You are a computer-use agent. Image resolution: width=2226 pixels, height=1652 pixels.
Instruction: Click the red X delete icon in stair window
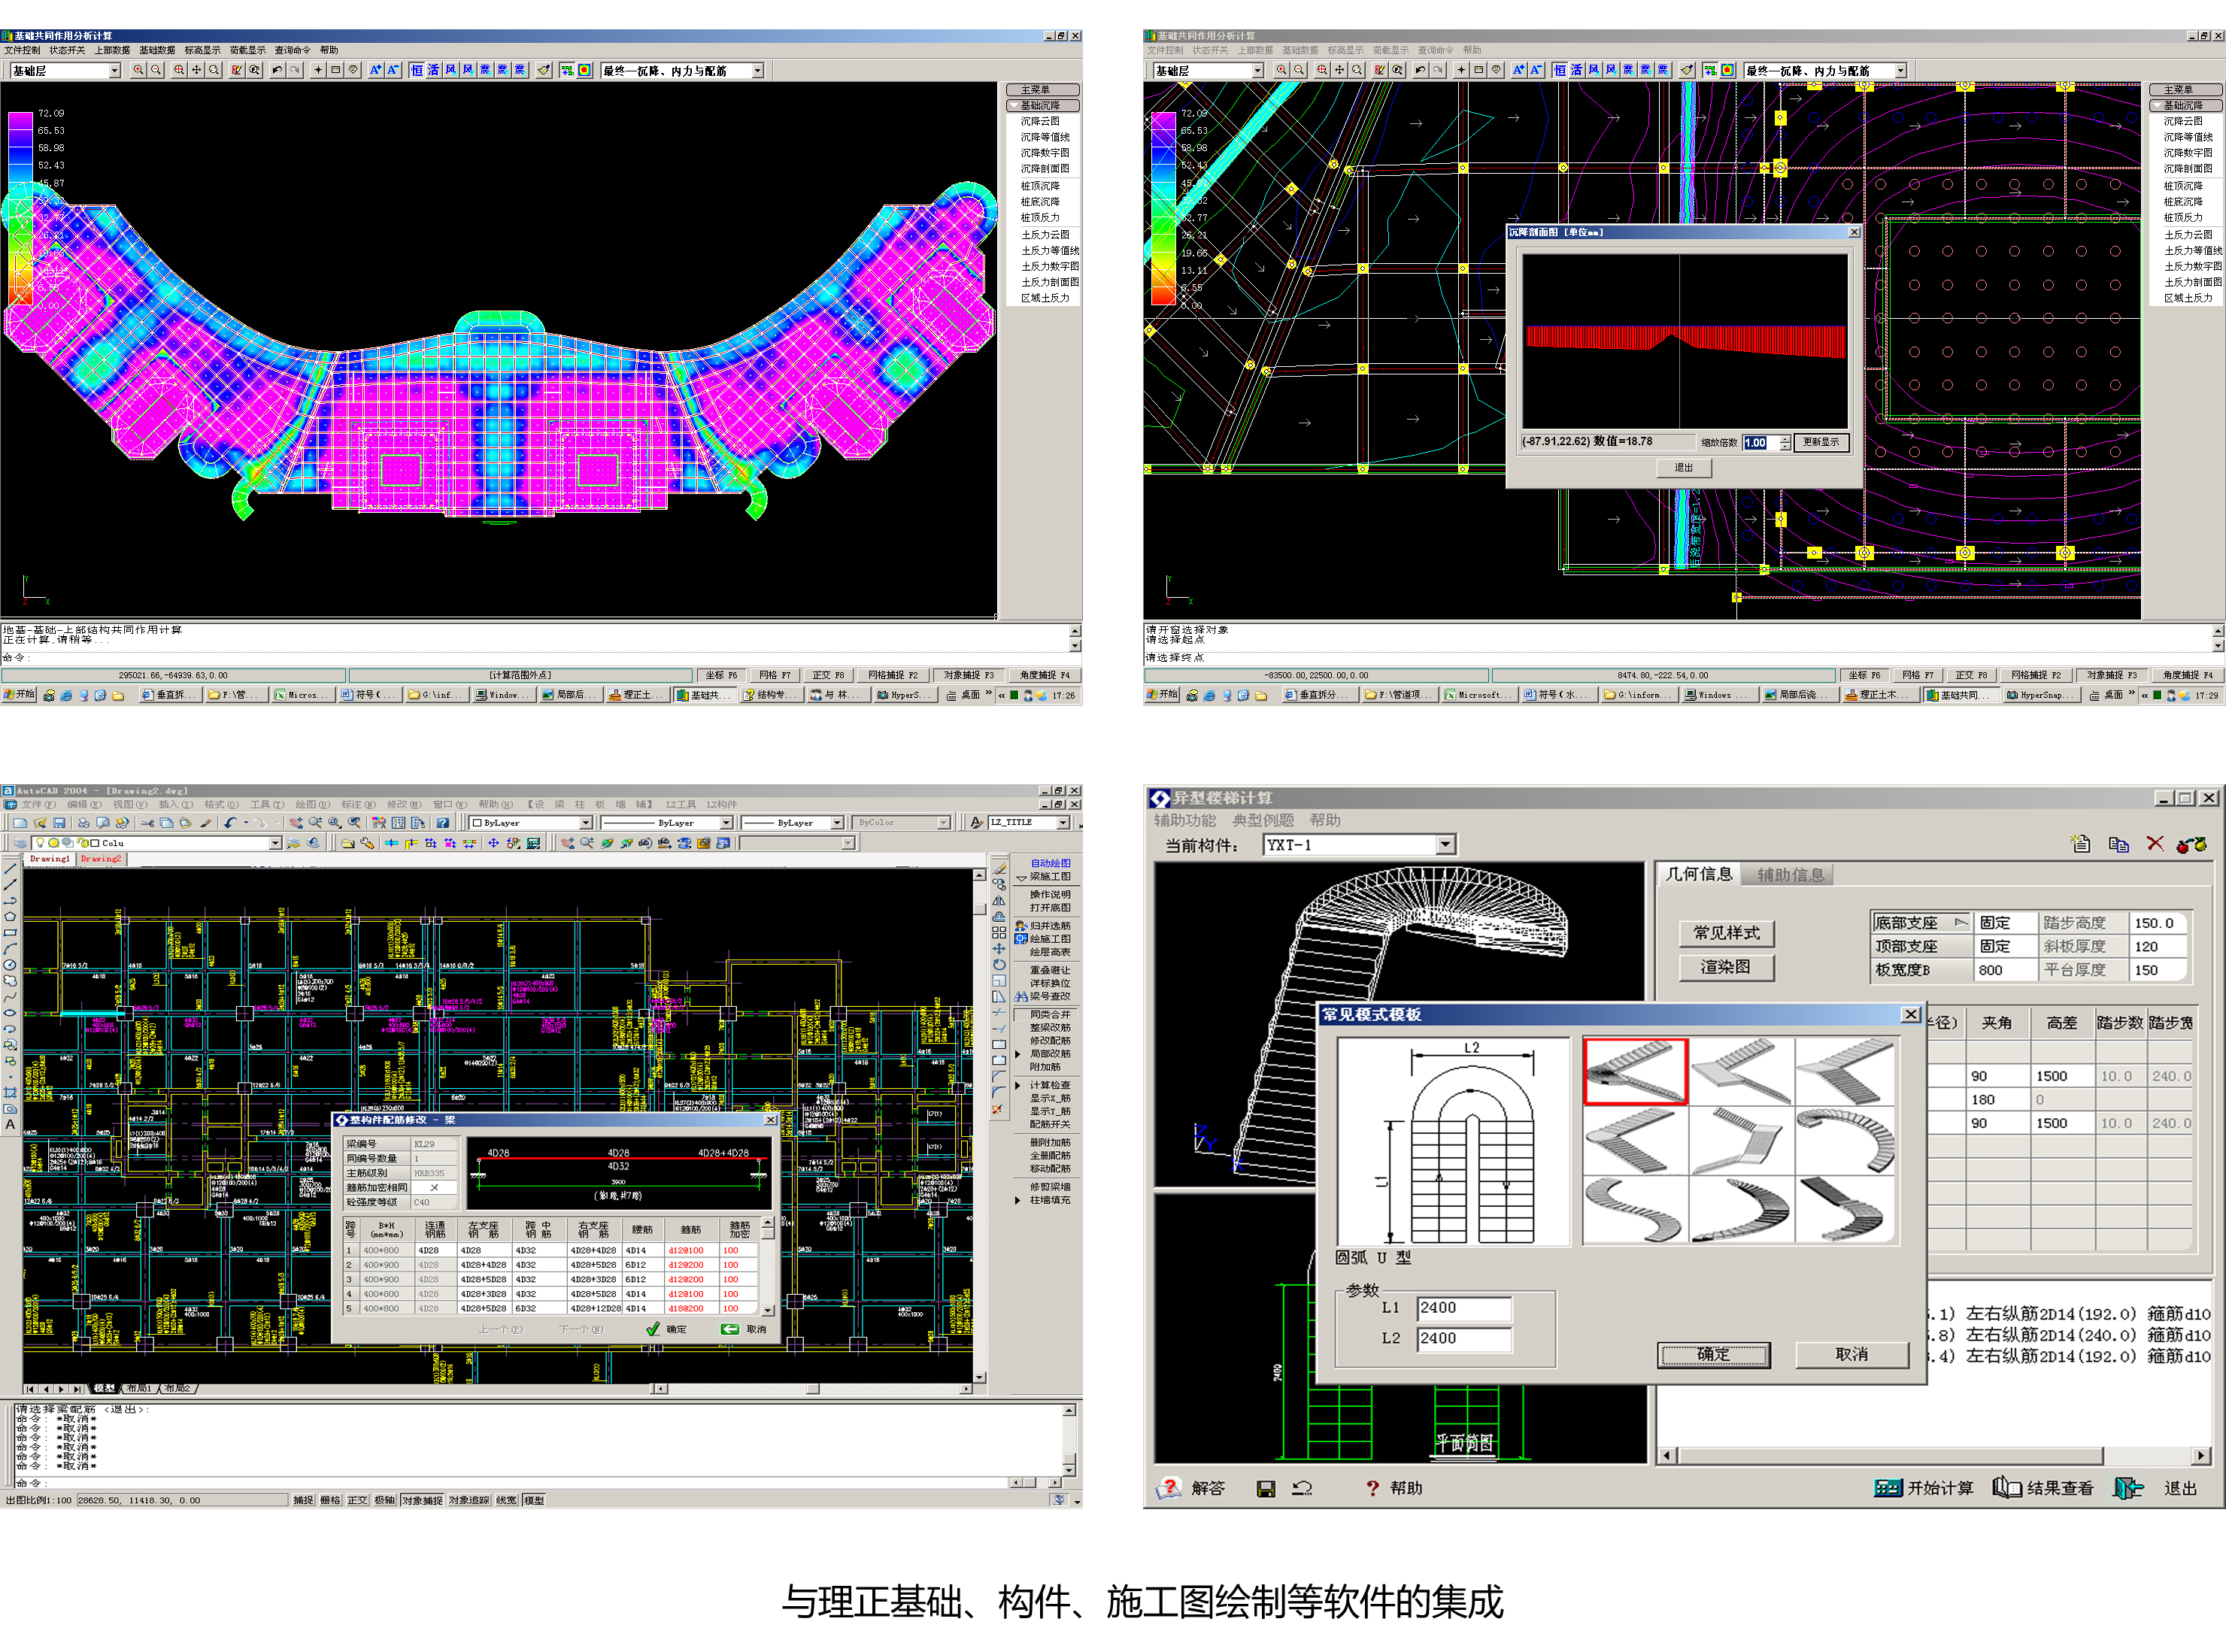(x=2155, y=844)
